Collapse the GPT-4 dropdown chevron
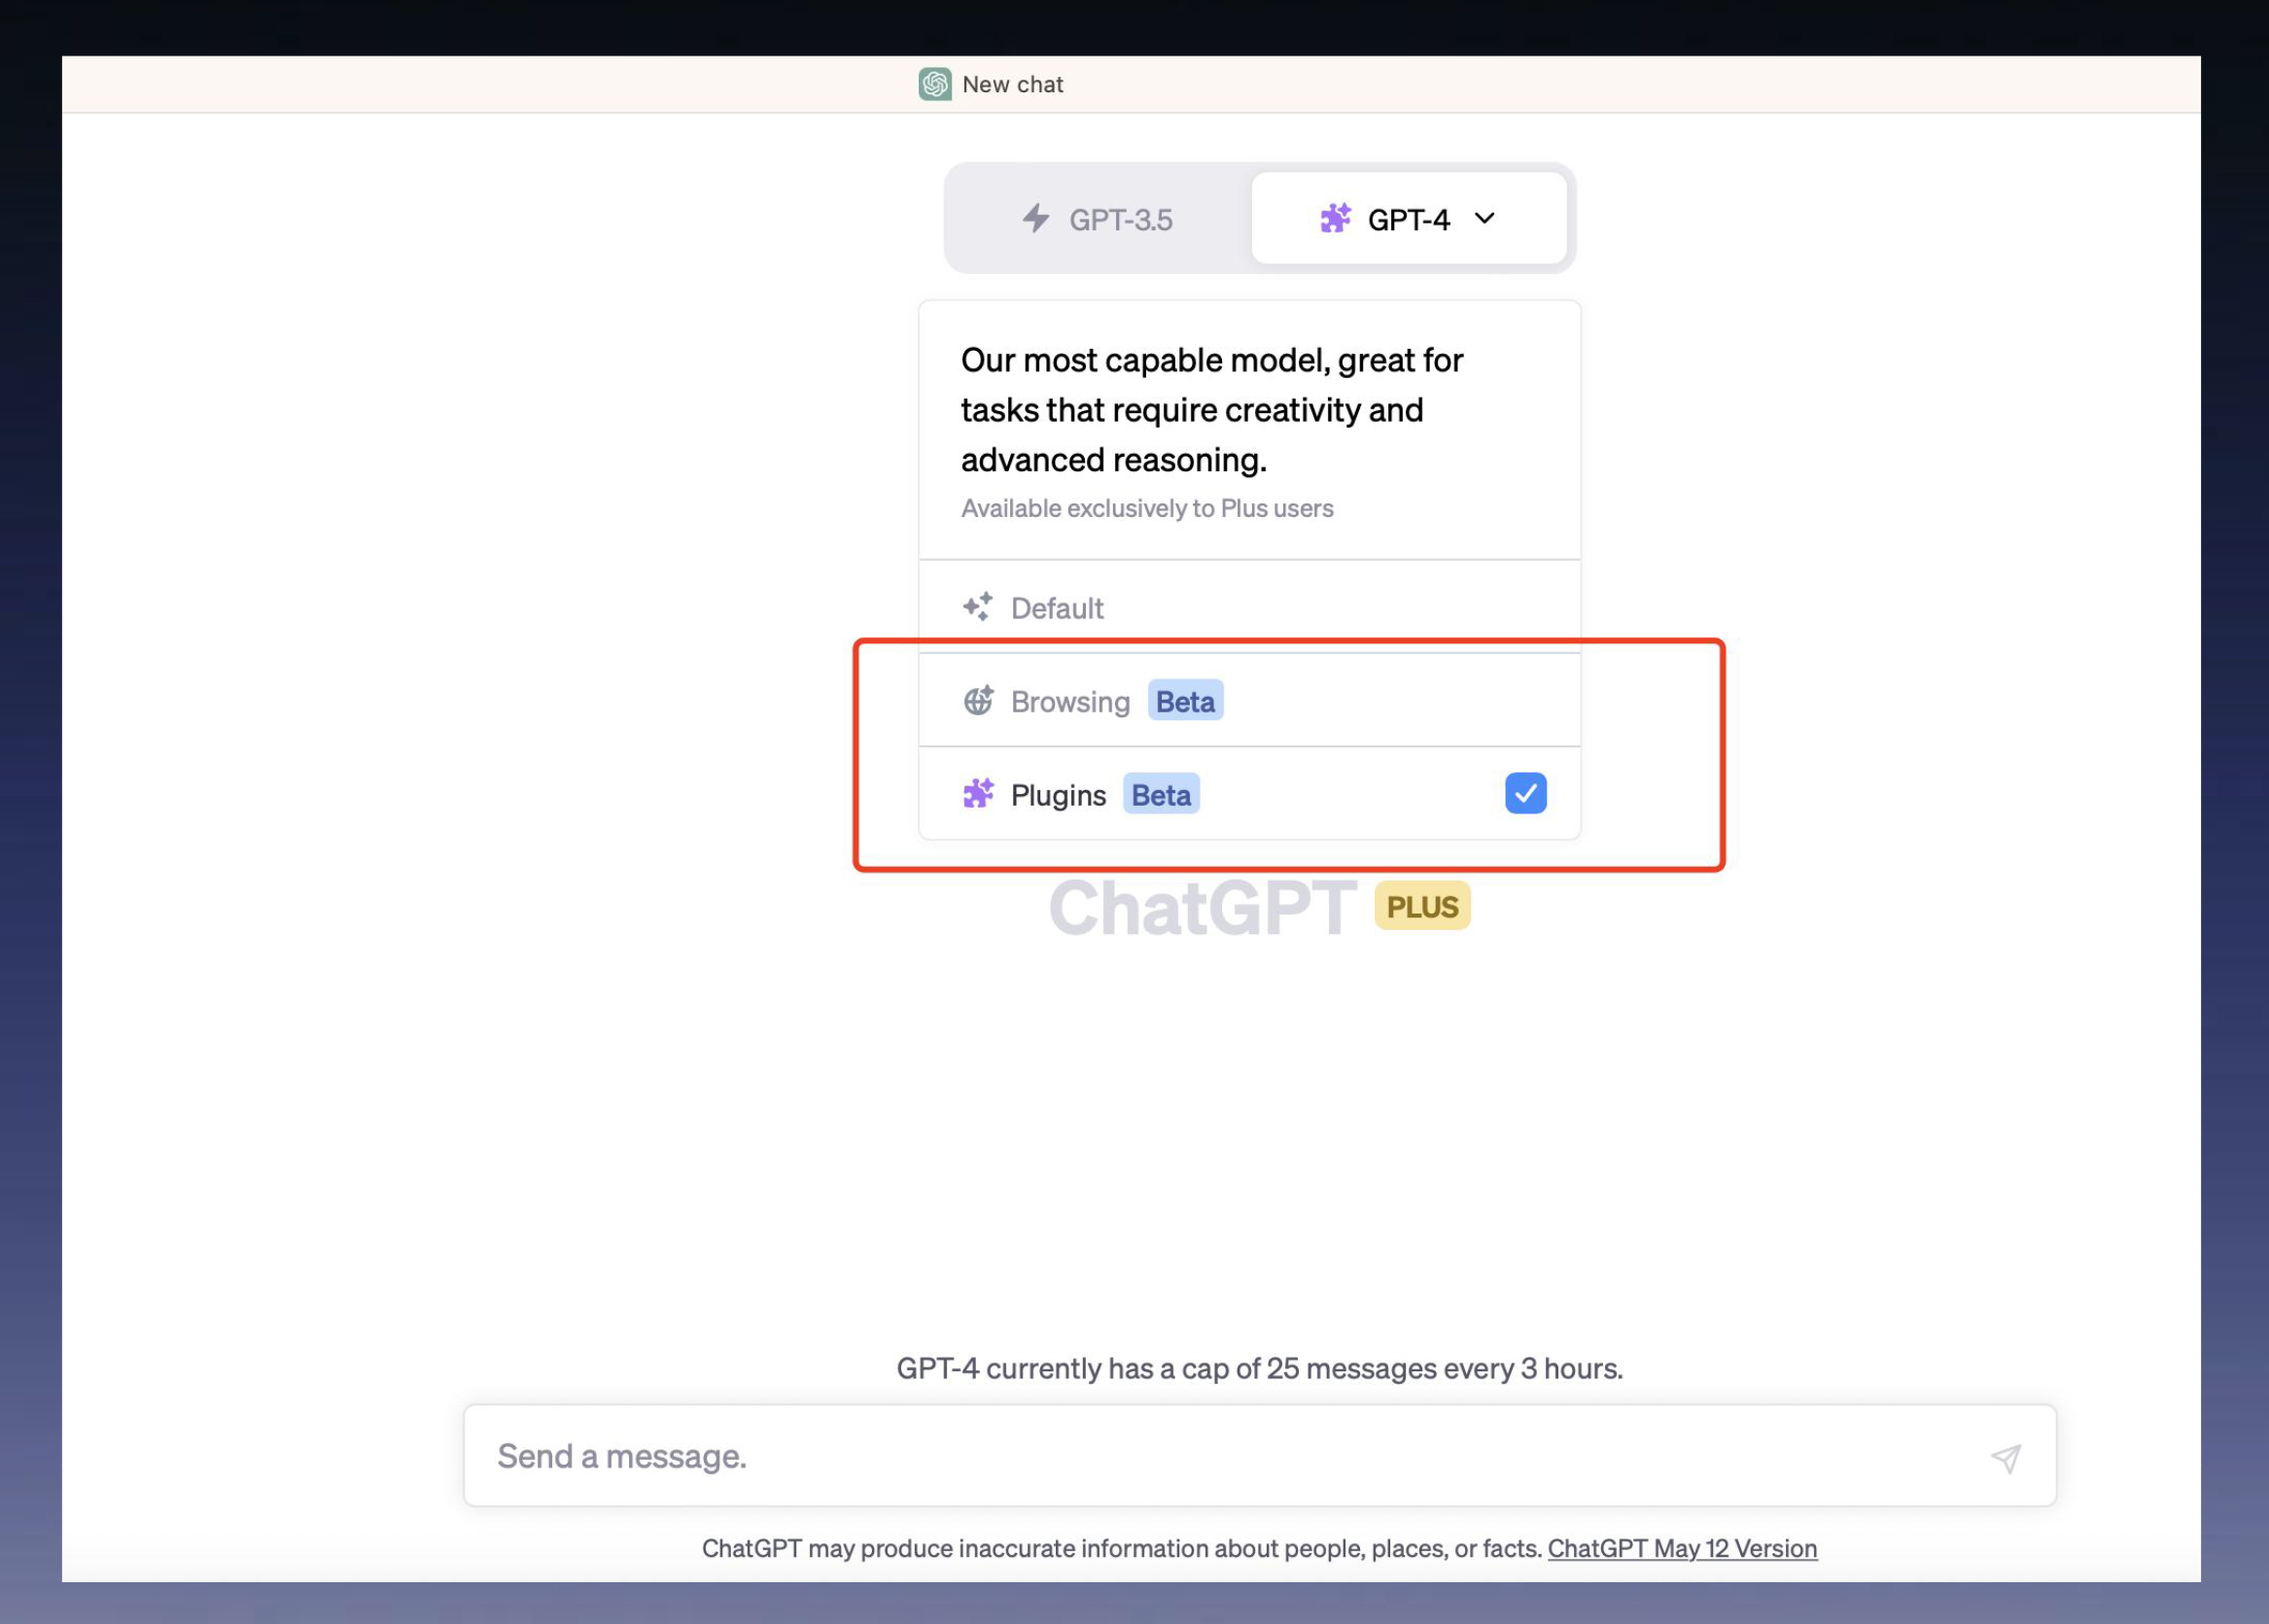This screenshot has height=1624, width=2269. [x=1484, y=218]
